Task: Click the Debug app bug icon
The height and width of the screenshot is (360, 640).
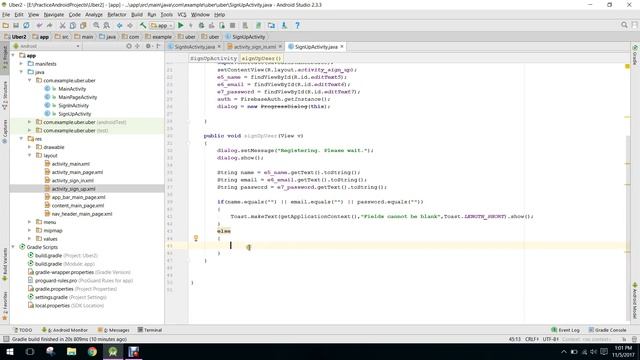Action: (201, 25)
